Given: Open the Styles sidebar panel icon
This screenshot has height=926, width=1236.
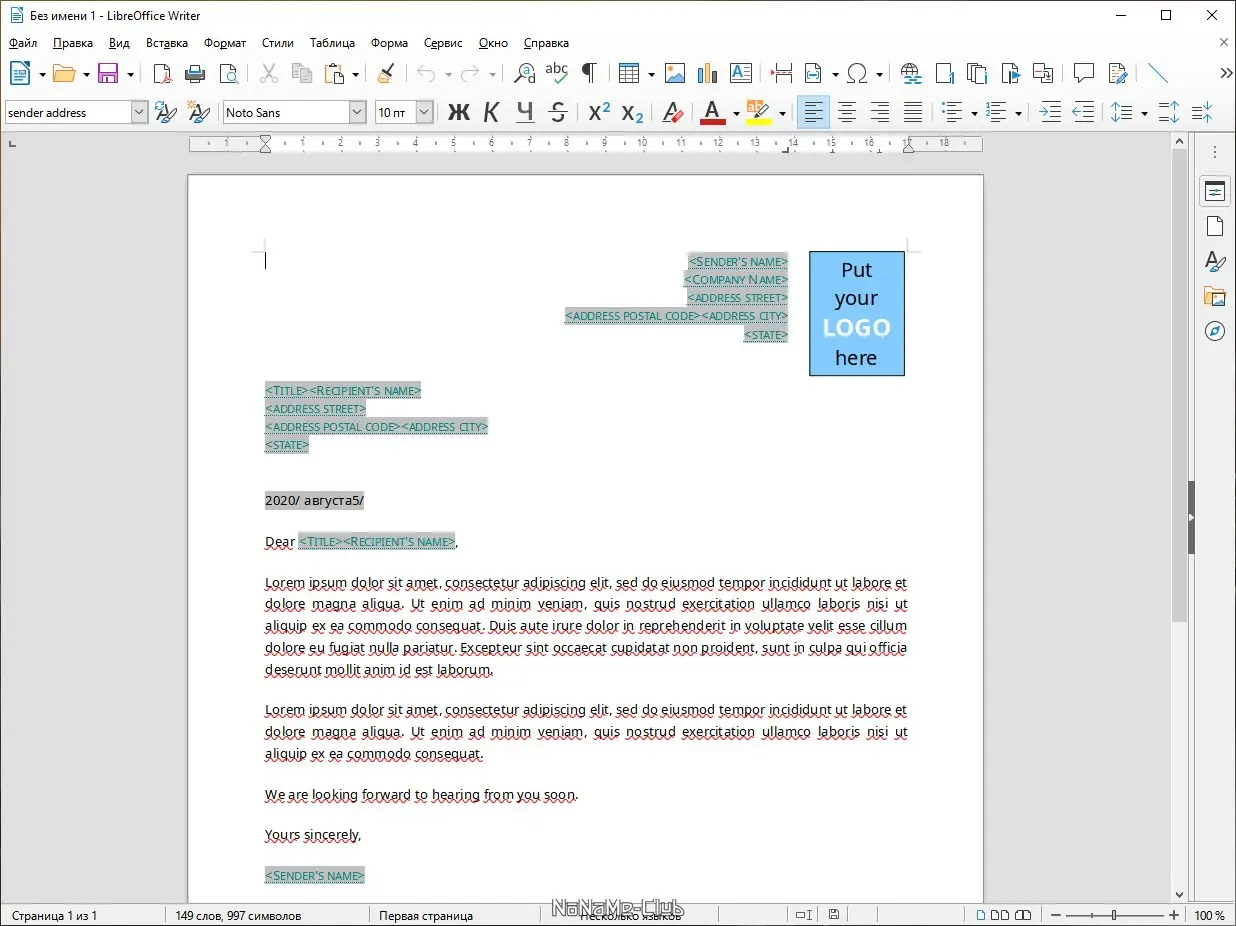Looking at the screenshot, I should 1215,261.
